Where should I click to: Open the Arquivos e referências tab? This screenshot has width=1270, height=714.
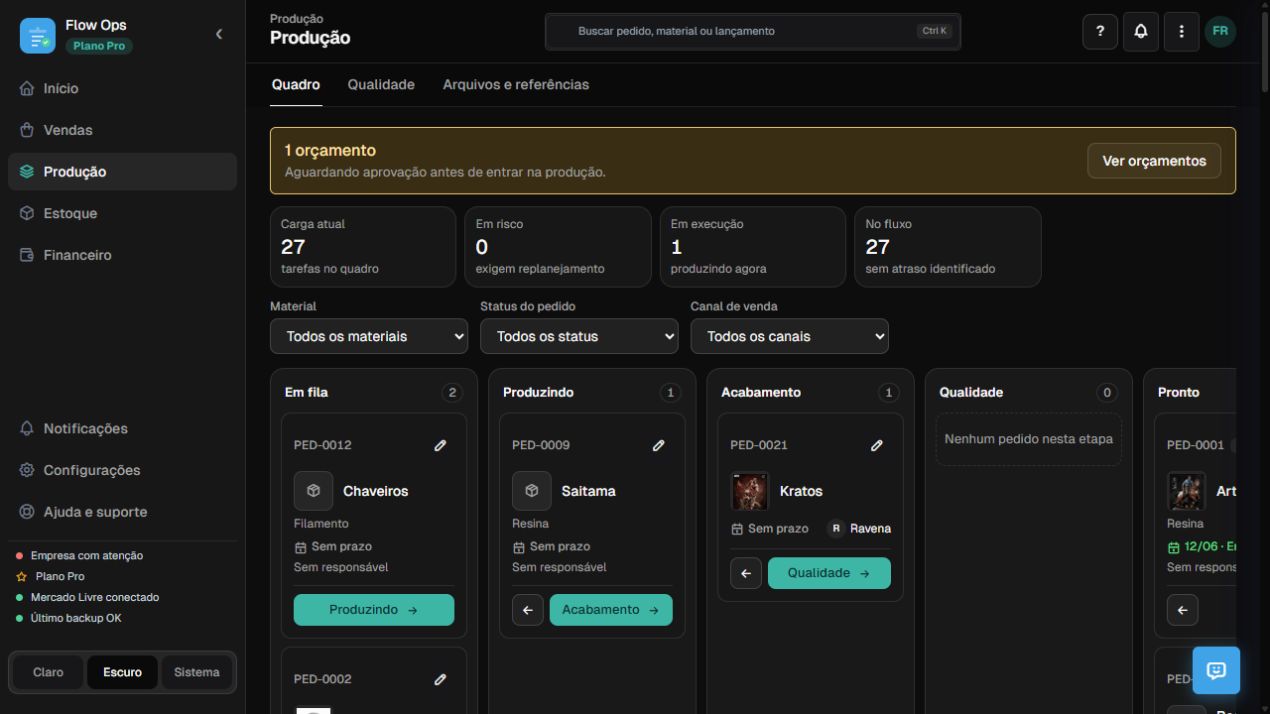(516, 85)
